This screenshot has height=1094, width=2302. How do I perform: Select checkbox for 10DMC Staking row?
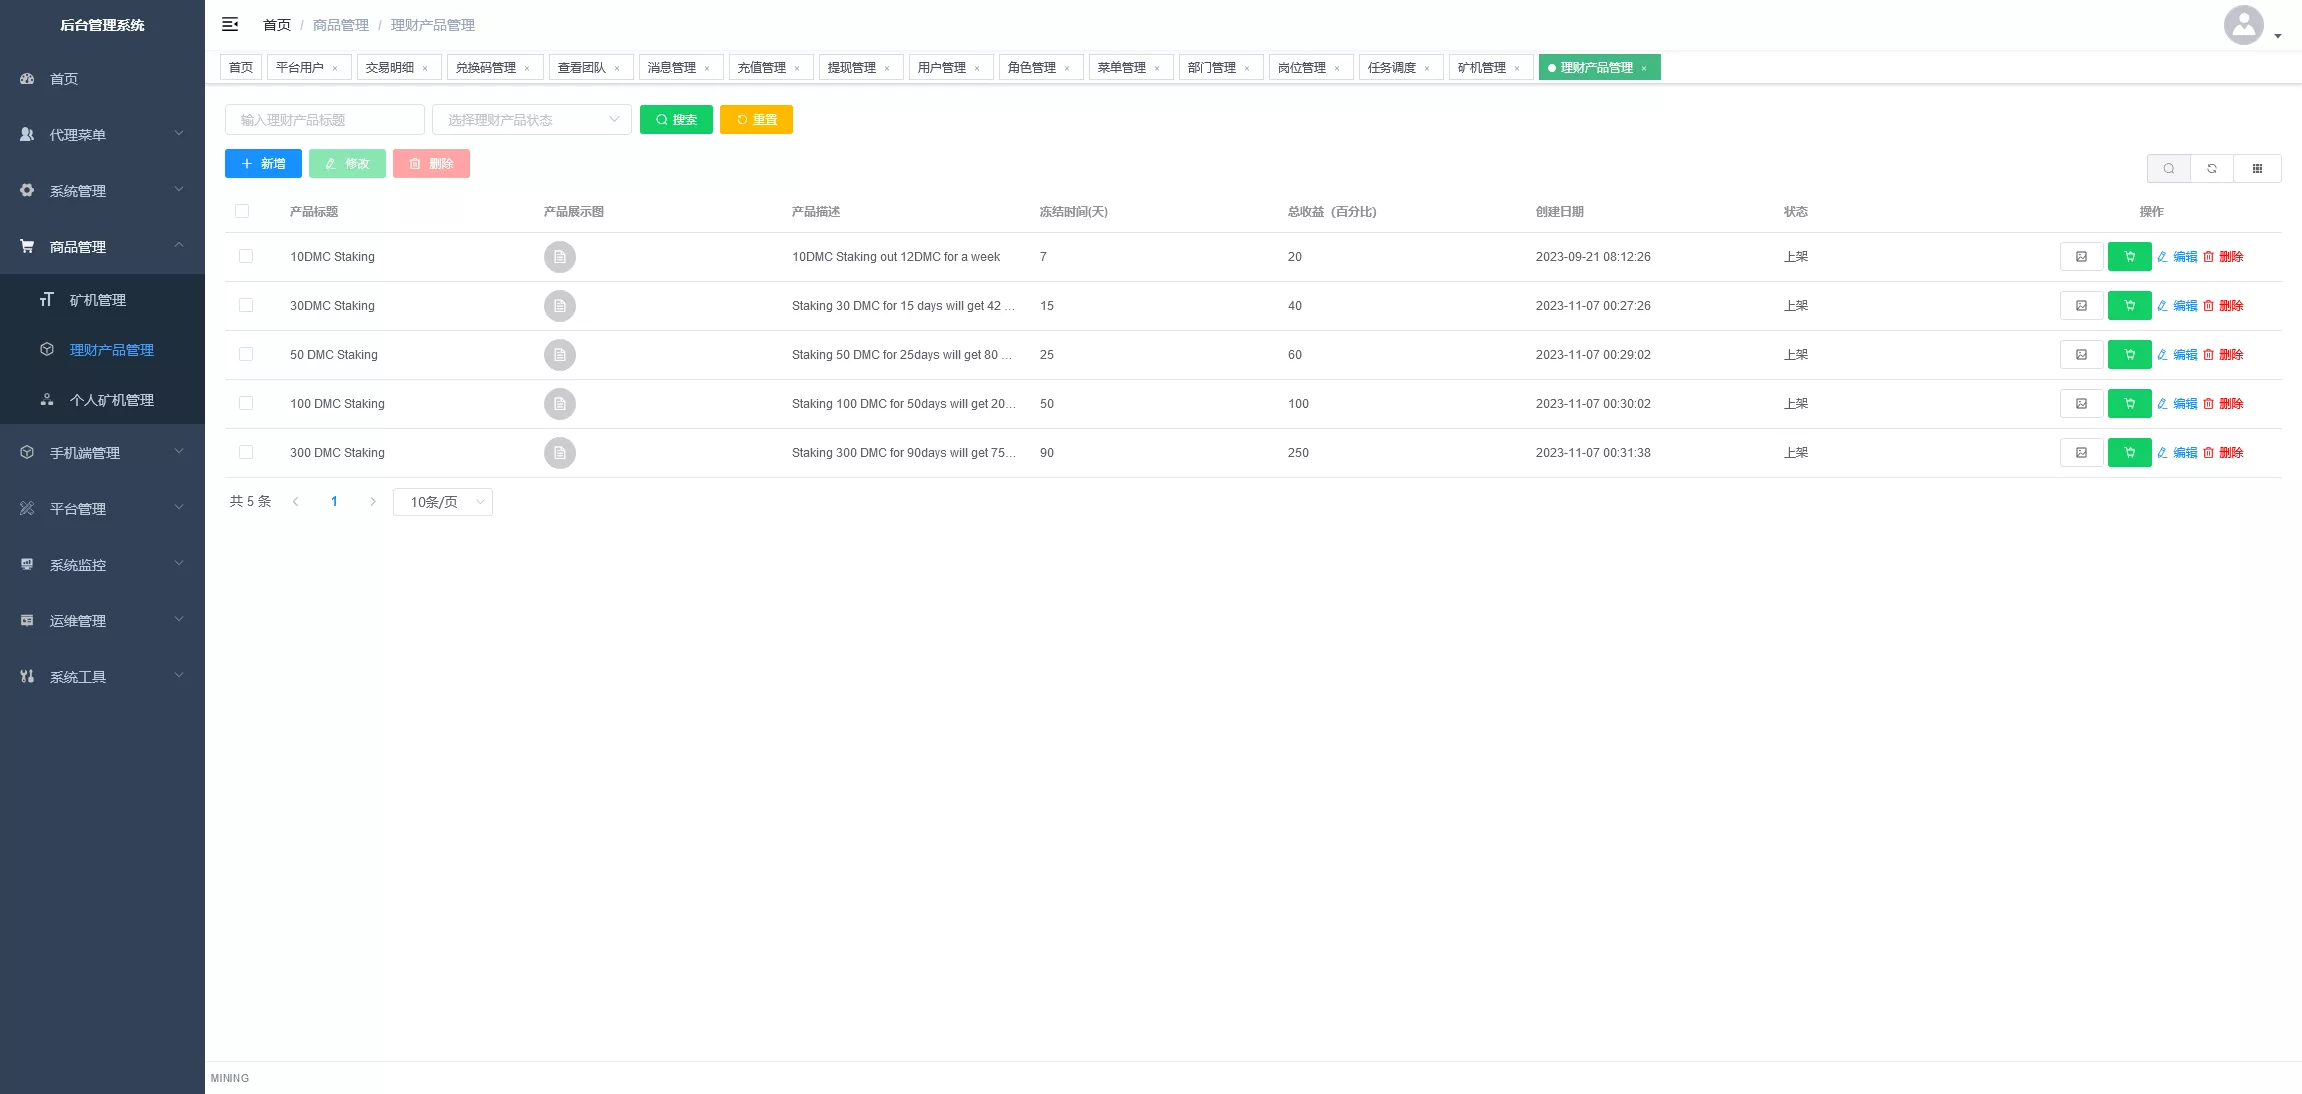click(246, 257)
